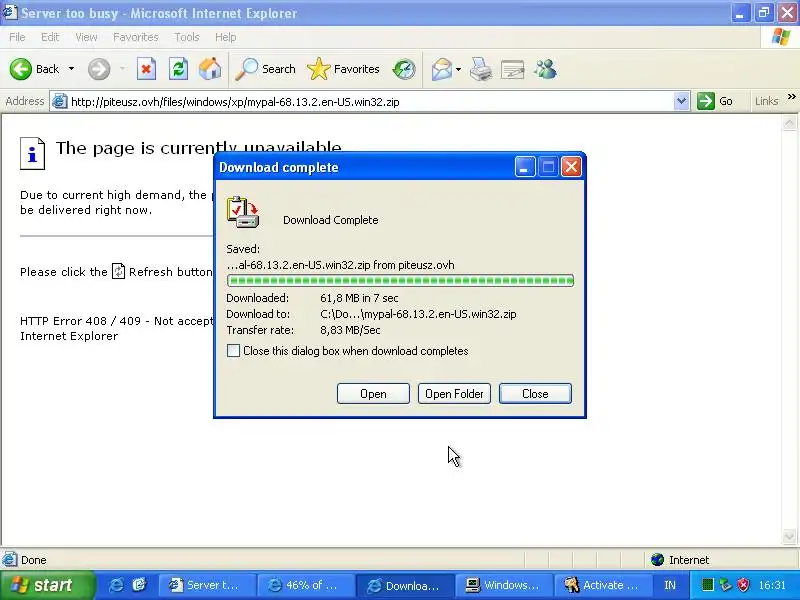Click the Go button
The width and height of the screenshot is (800, 600).
click(x=715, y=101)
